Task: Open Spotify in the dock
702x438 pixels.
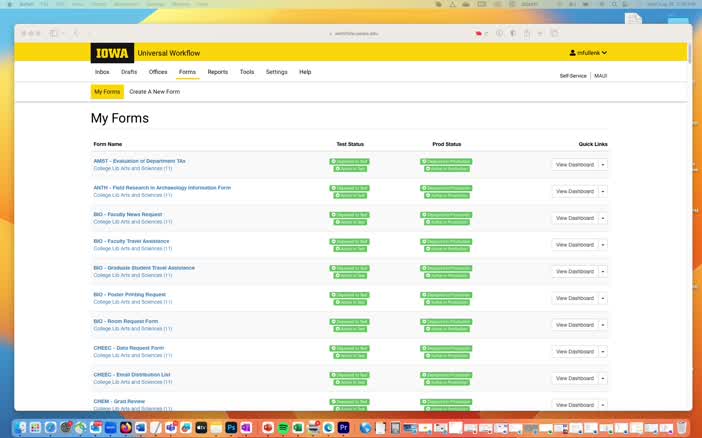Action: coord(283,427)
